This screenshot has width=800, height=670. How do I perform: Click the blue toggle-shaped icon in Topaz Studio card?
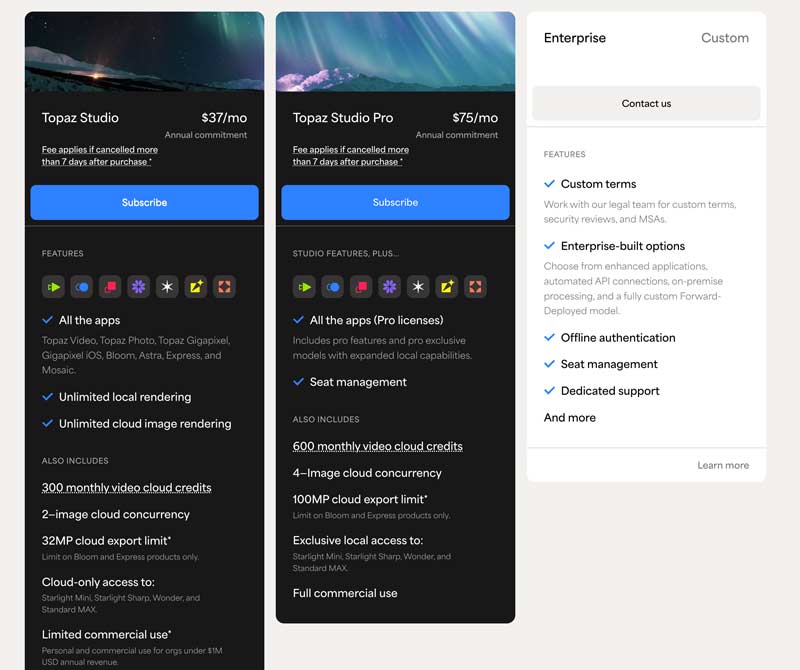pyautogui.click(x=82, y=287)
